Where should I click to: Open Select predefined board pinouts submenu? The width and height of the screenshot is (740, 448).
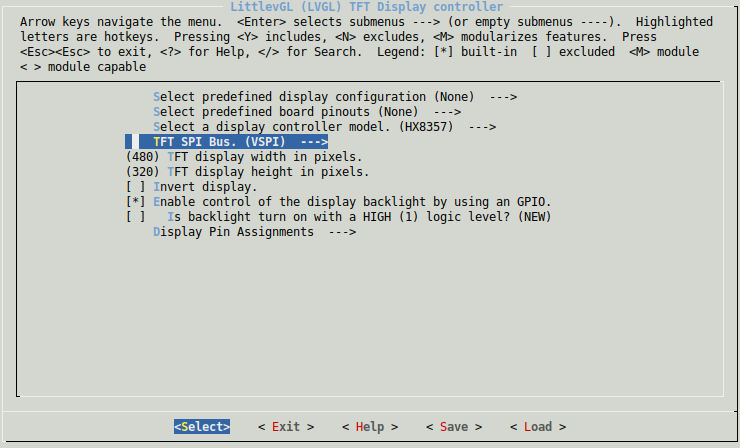307,112
